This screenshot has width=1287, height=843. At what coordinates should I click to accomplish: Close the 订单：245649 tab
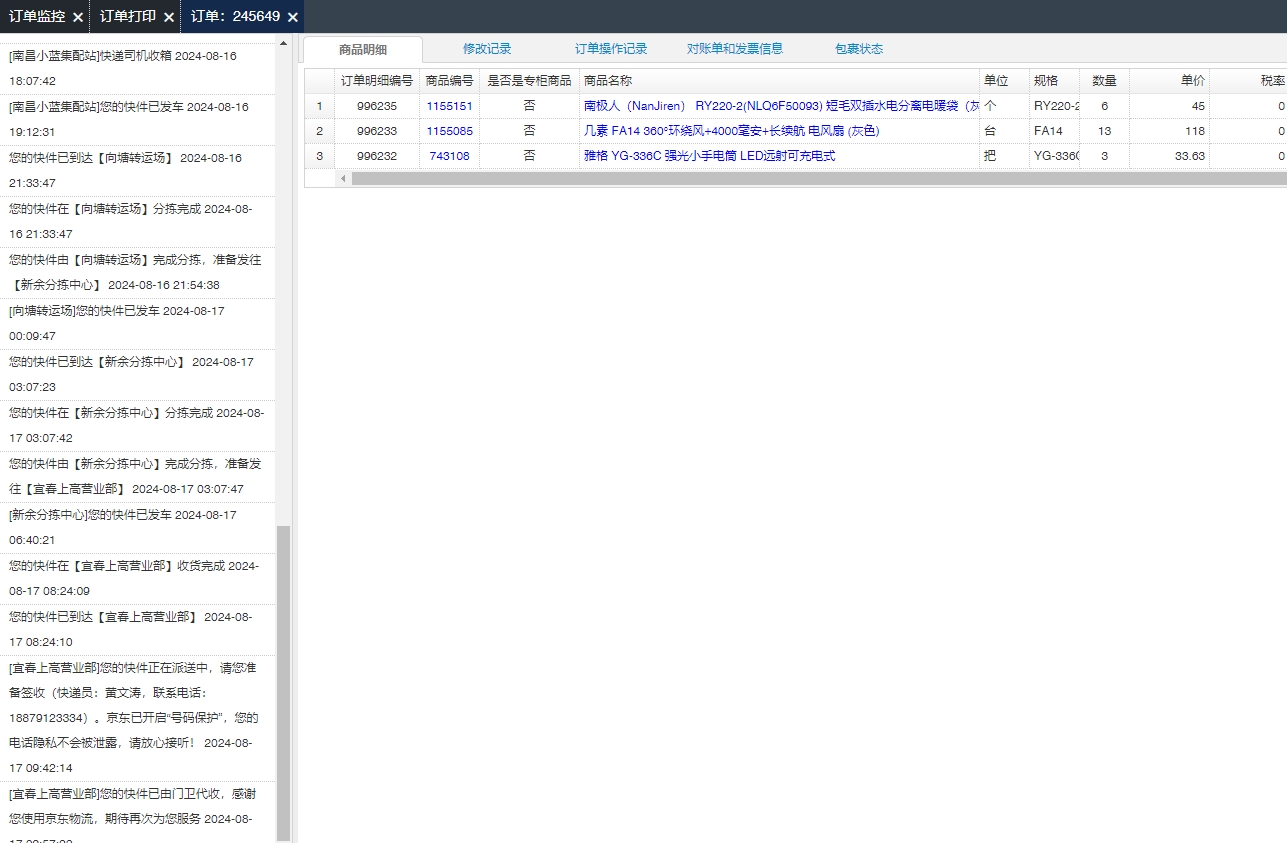pos(292,17)
